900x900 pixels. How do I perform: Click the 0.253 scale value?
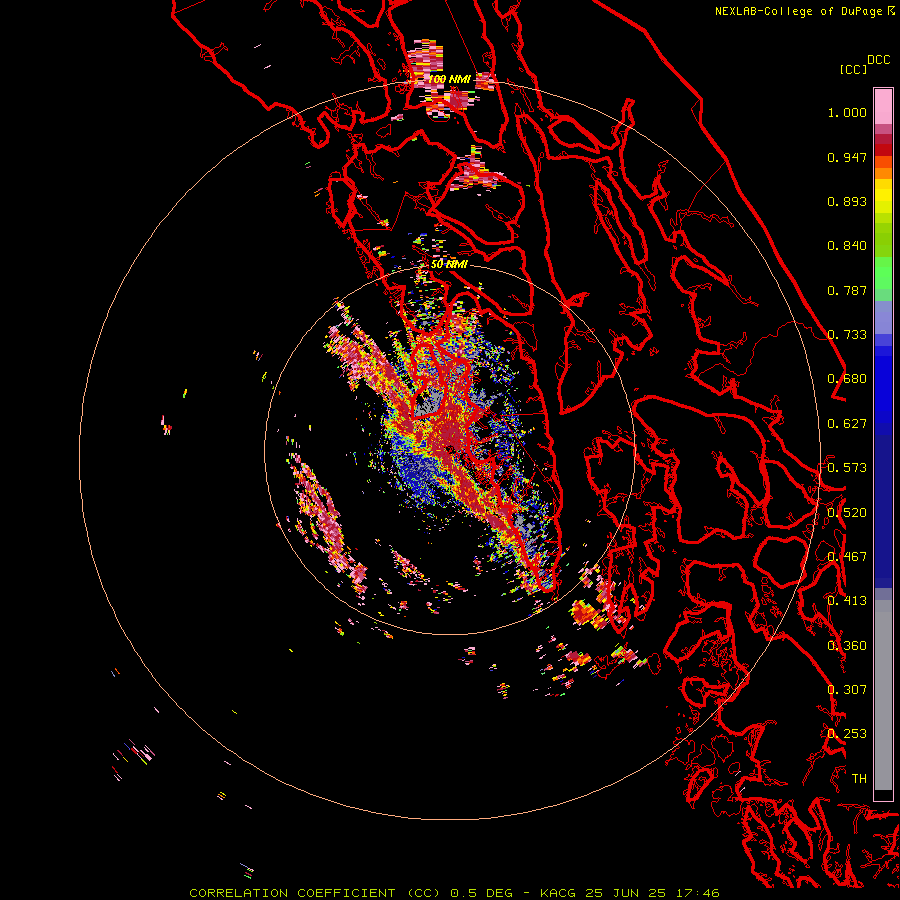[847, 734]
